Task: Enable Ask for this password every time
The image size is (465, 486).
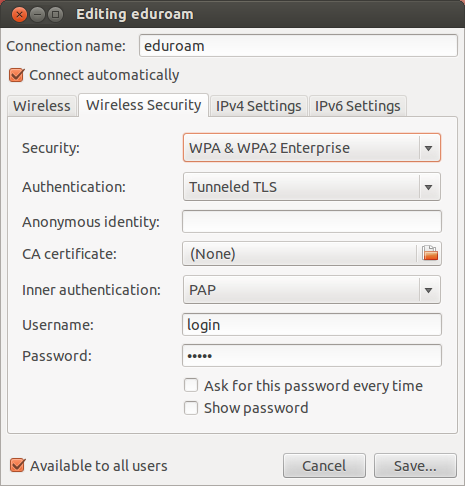Action: (x=191, y=385)
